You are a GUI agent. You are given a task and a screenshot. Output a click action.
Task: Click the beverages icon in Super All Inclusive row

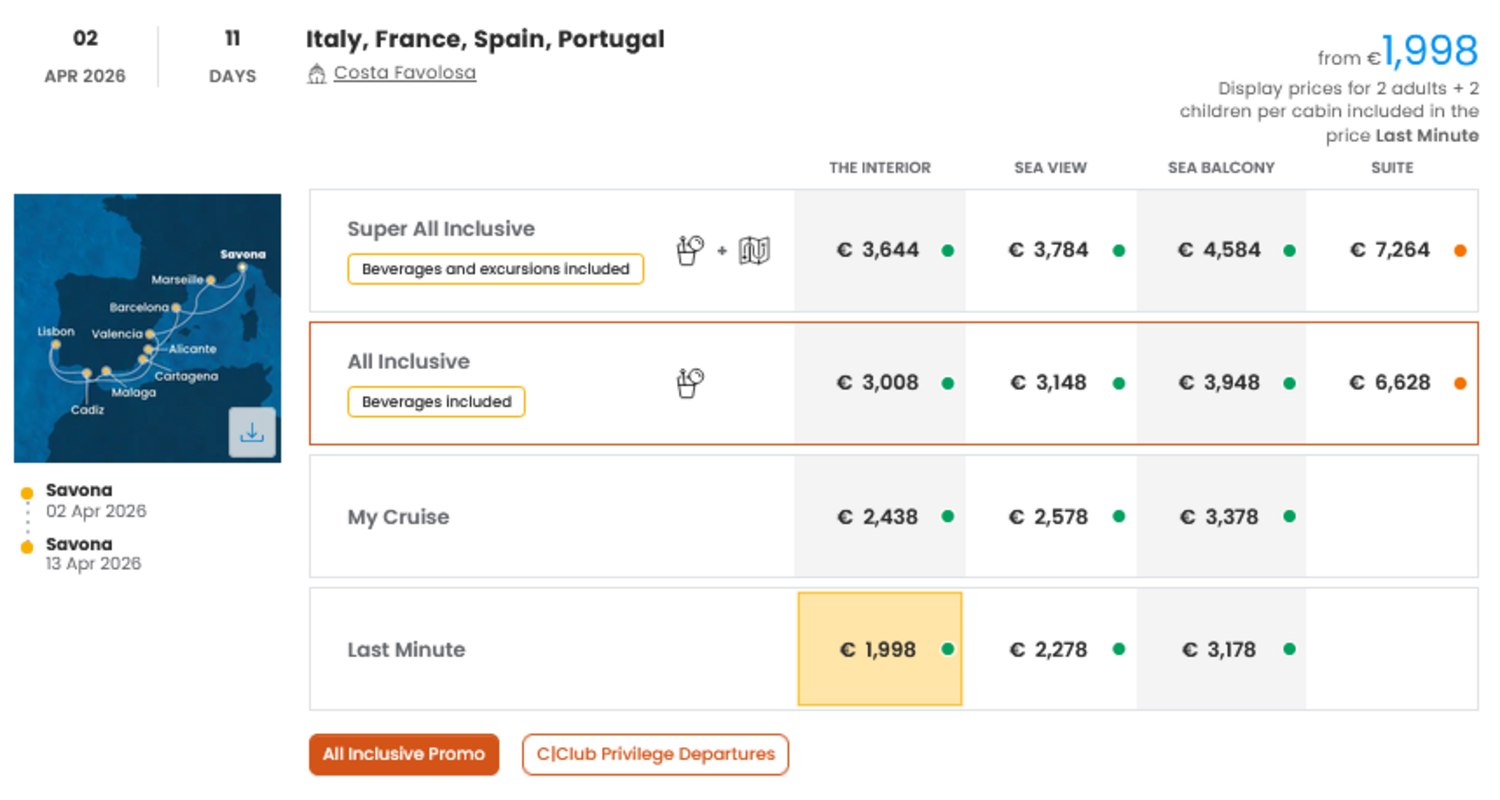[690, 250]
